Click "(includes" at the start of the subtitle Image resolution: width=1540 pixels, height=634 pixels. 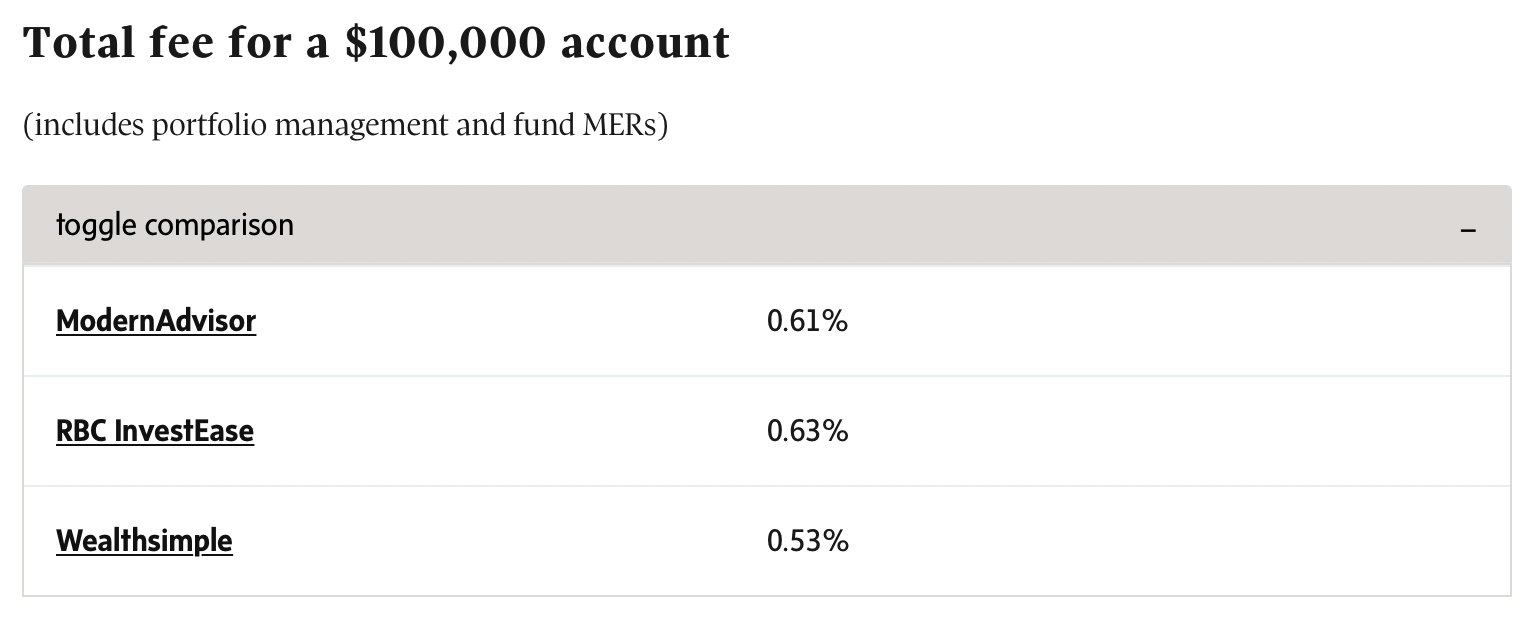[84, 127]
